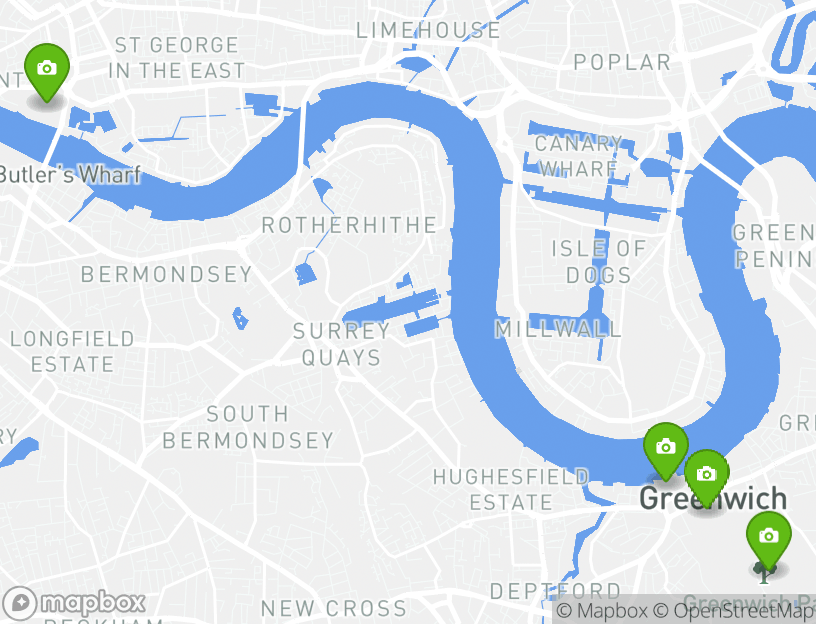Select the Butler's Wharf place label
816x624 pixels.
(x=70, y=174)
